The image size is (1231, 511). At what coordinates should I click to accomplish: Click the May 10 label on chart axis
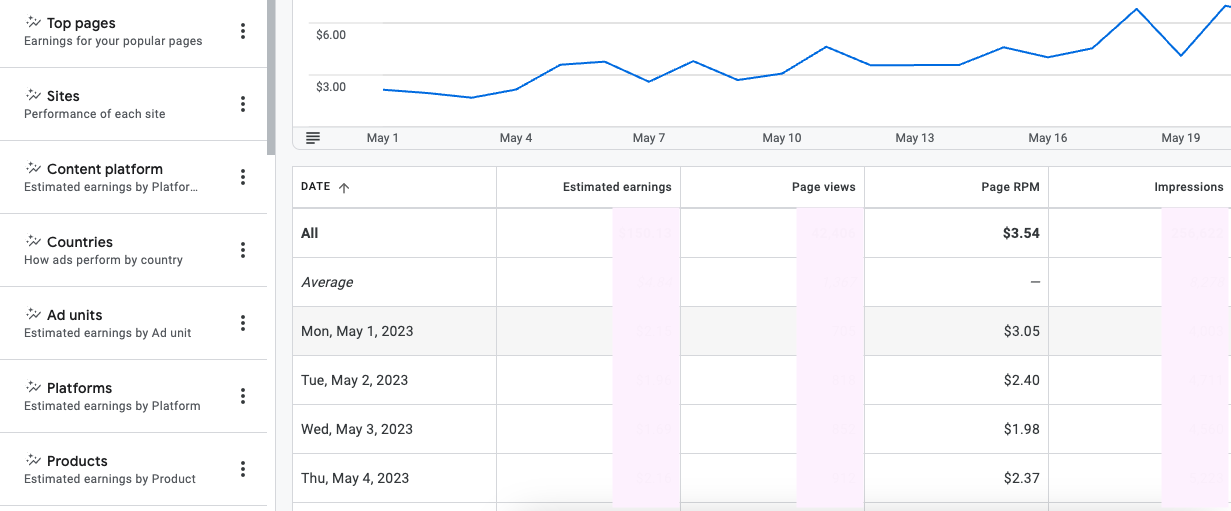point(782,138)
